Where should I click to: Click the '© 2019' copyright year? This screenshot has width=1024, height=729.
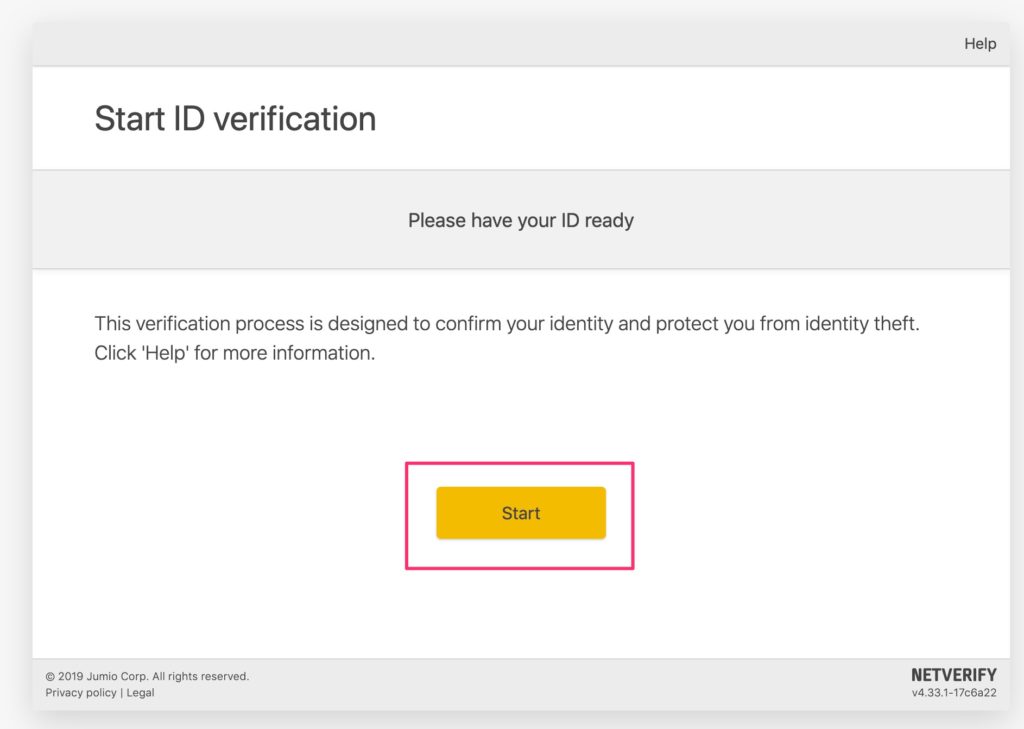[64, 676]
